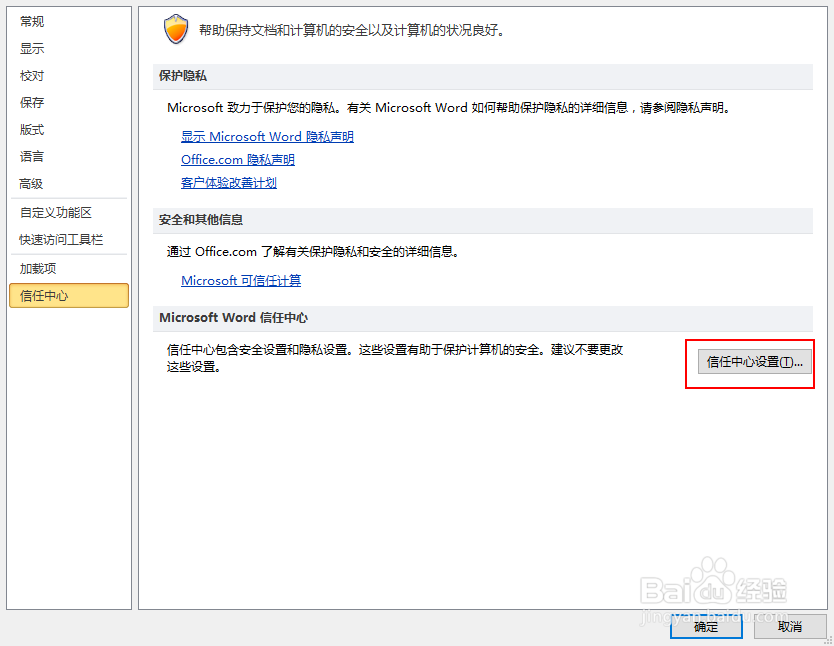834x646 pixels.
Task: Switch to the 语言 category
Action: tap(32, 156)
